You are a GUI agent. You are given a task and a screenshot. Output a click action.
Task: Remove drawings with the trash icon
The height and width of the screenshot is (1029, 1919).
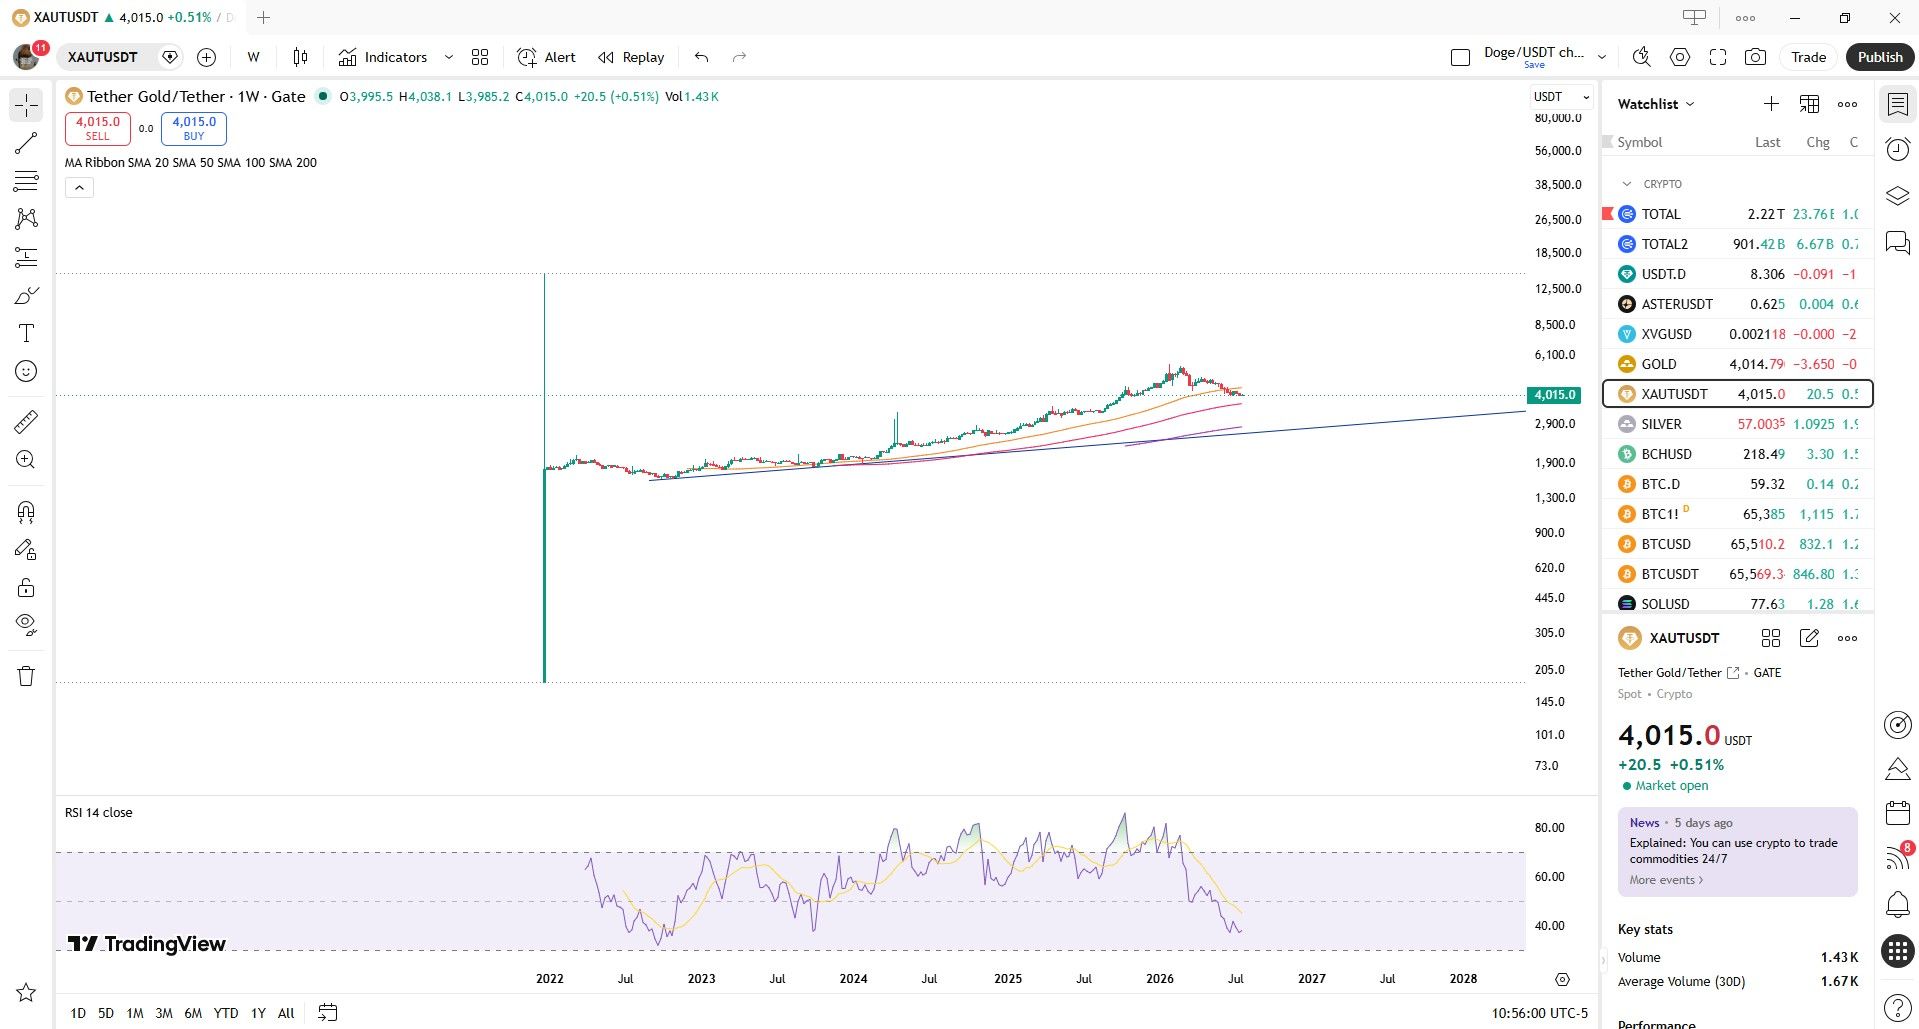26,676
